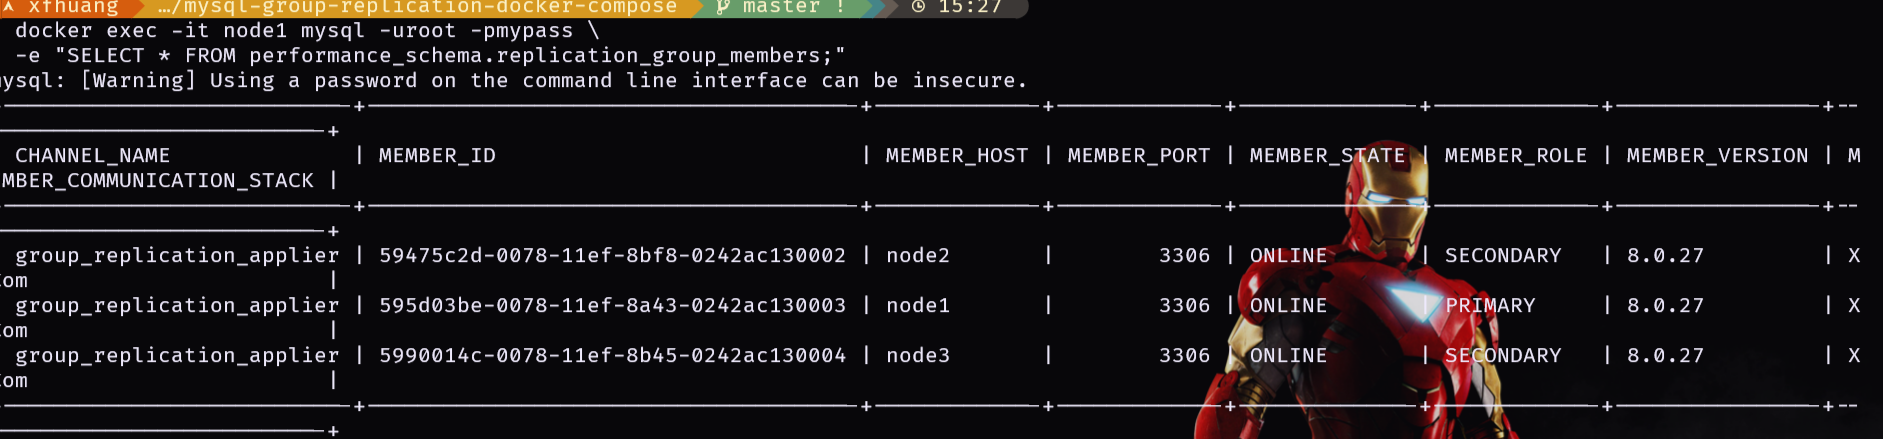Click the master branch label
The image size is (1883, 439).
780,7
